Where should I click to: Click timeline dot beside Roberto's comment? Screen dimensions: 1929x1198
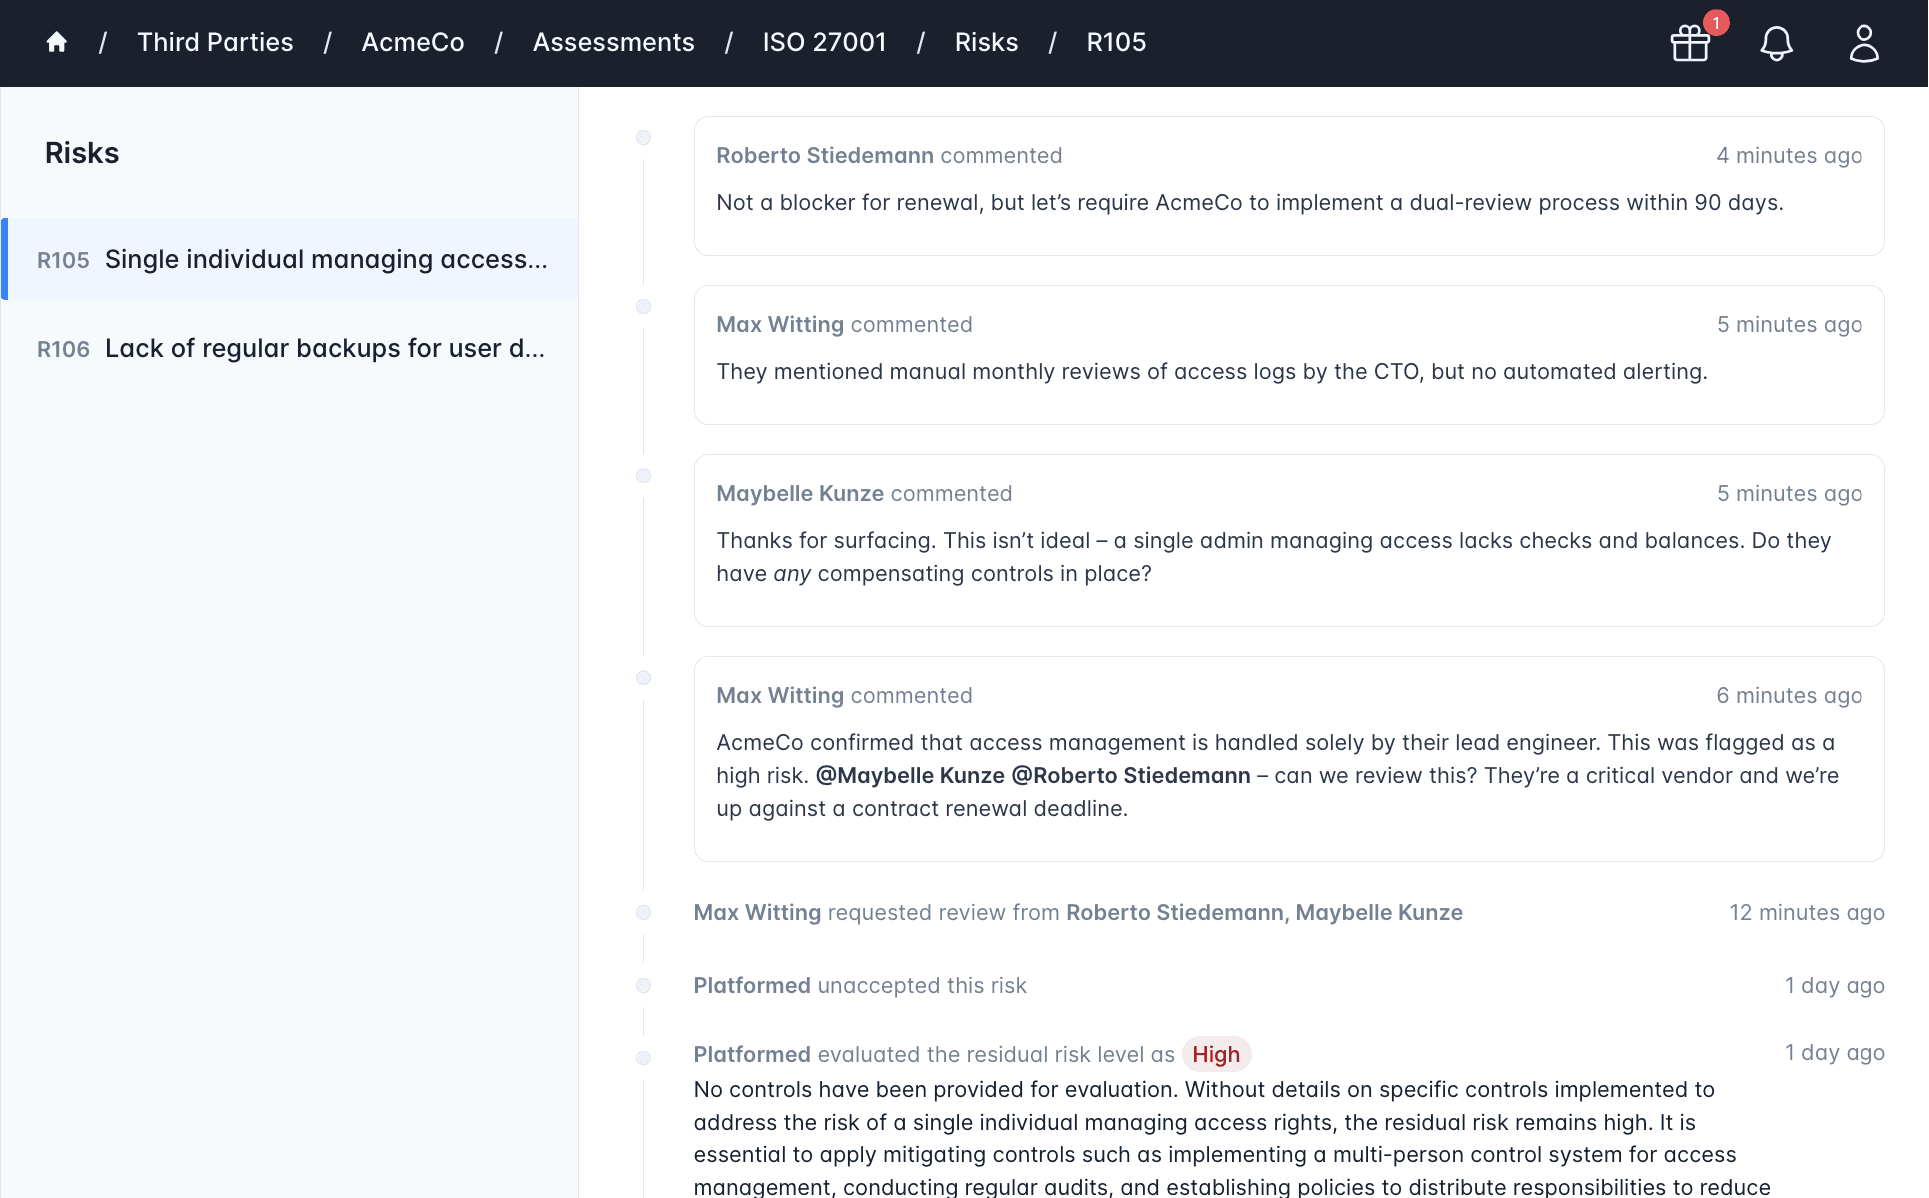tap(644, 138)
